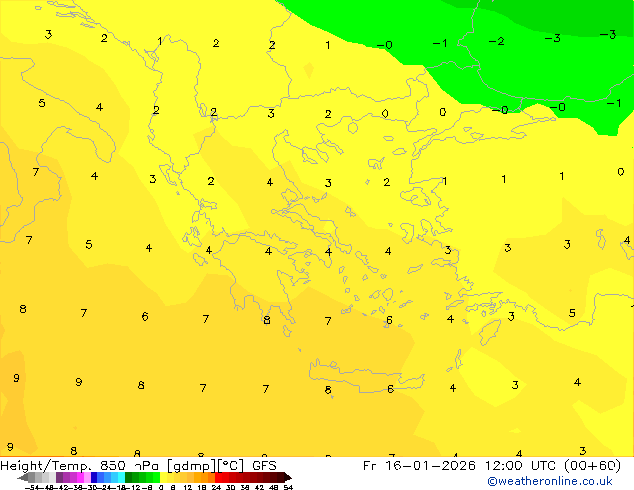Open the weatheronline.co.uk copyright link

tap(550, 481)
